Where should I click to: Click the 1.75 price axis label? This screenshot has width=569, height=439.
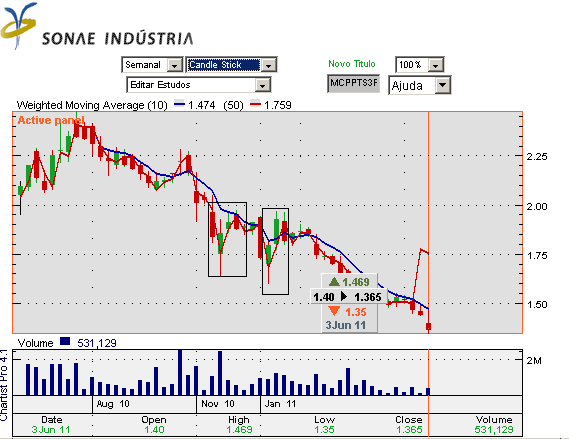point(537,255)
